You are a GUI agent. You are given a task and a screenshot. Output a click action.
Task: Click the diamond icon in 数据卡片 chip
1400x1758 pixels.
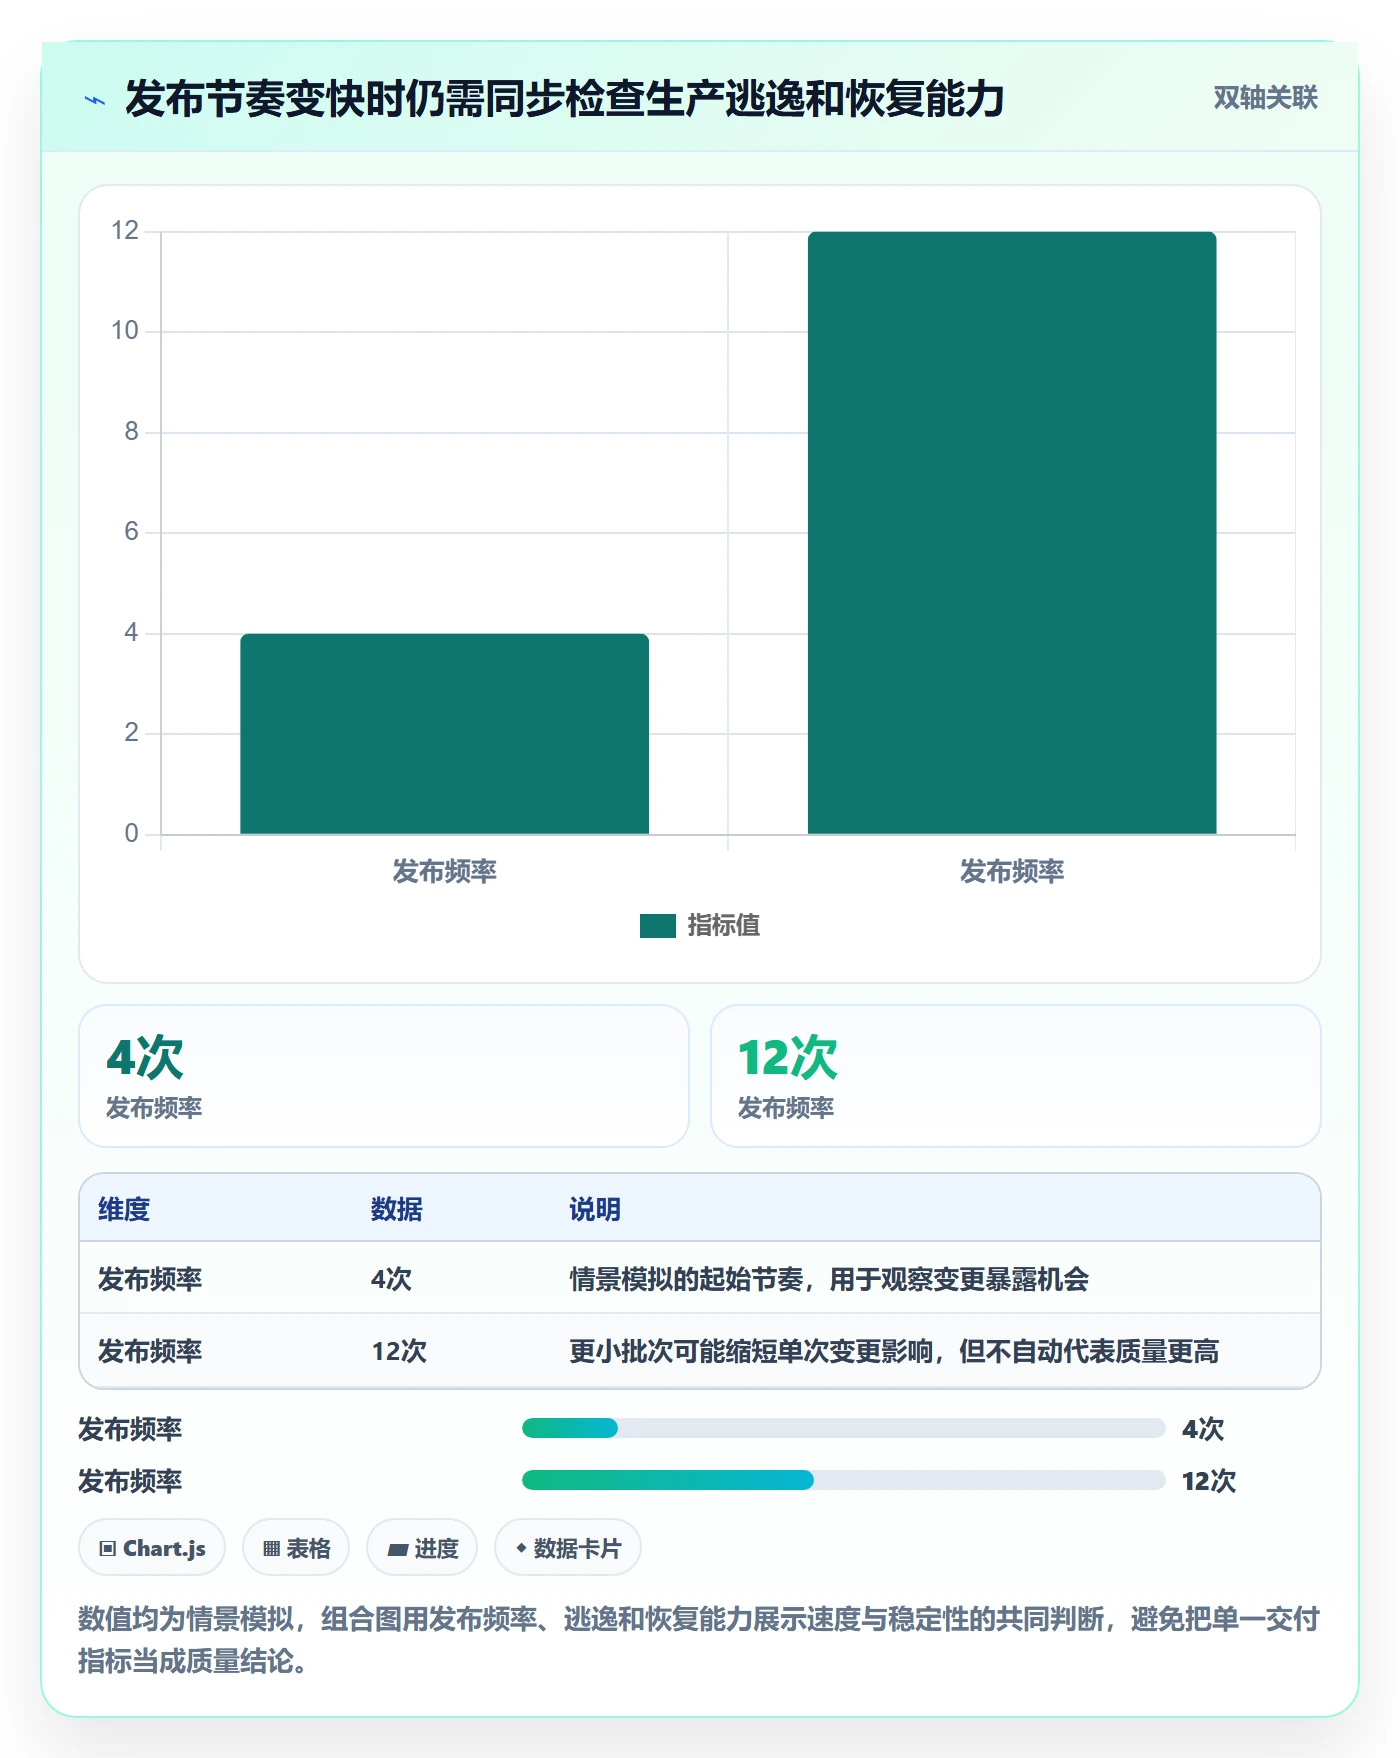click(521, 1548)
